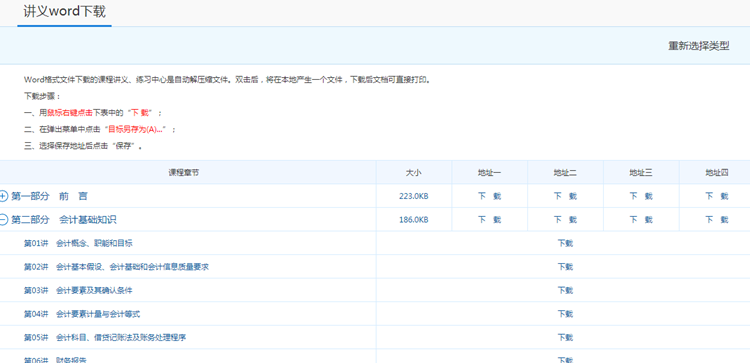Click 下载 for 第02讲 会计基本假设
Screen dimensions: 750x363
[565, 267]
